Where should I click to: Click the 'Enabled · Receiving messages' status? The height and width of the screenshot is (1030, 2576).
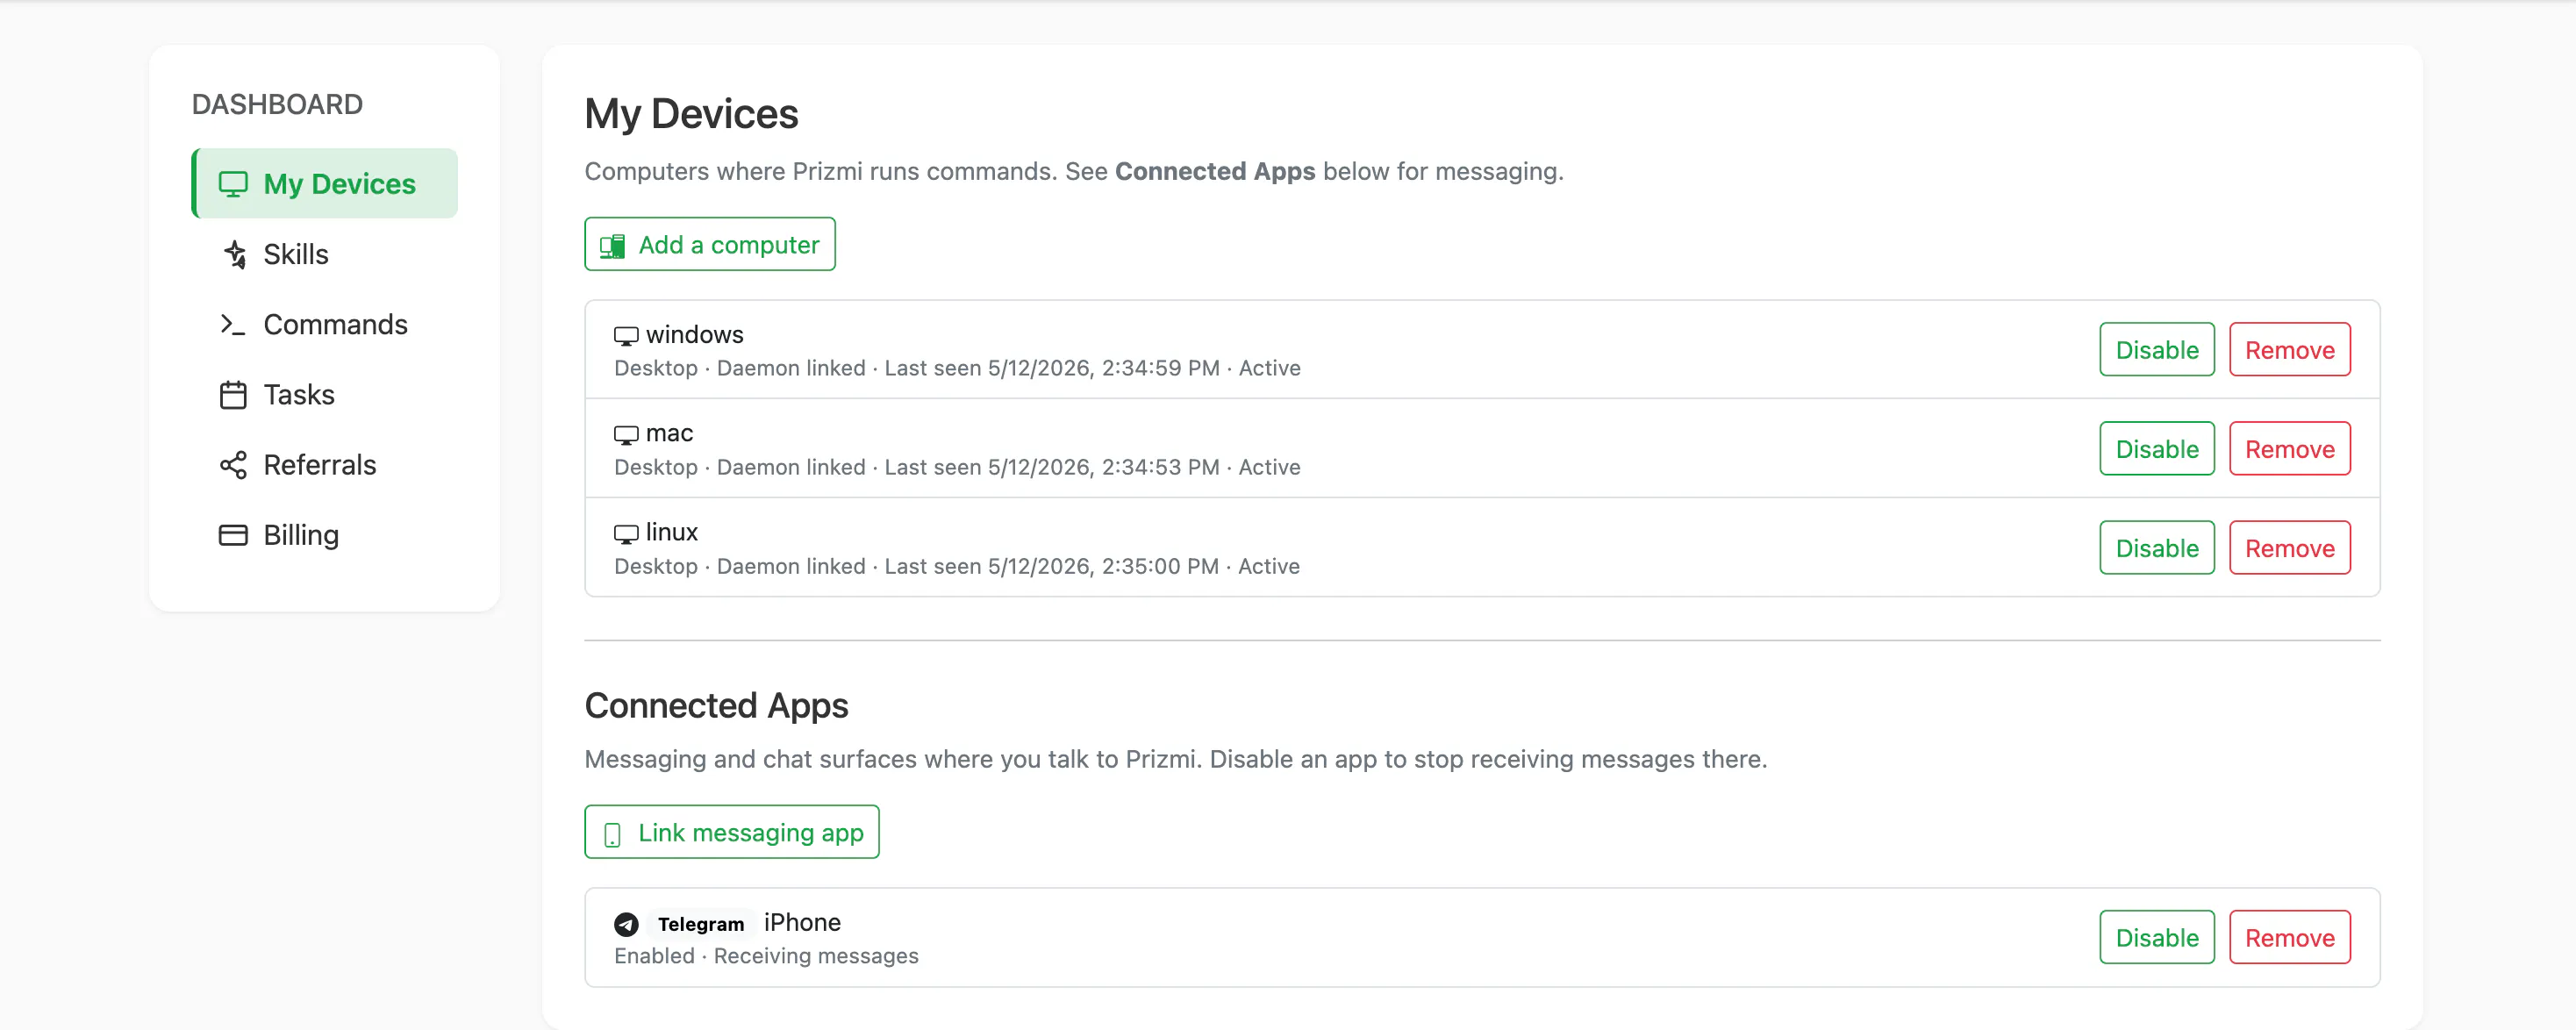pos(766,956)
